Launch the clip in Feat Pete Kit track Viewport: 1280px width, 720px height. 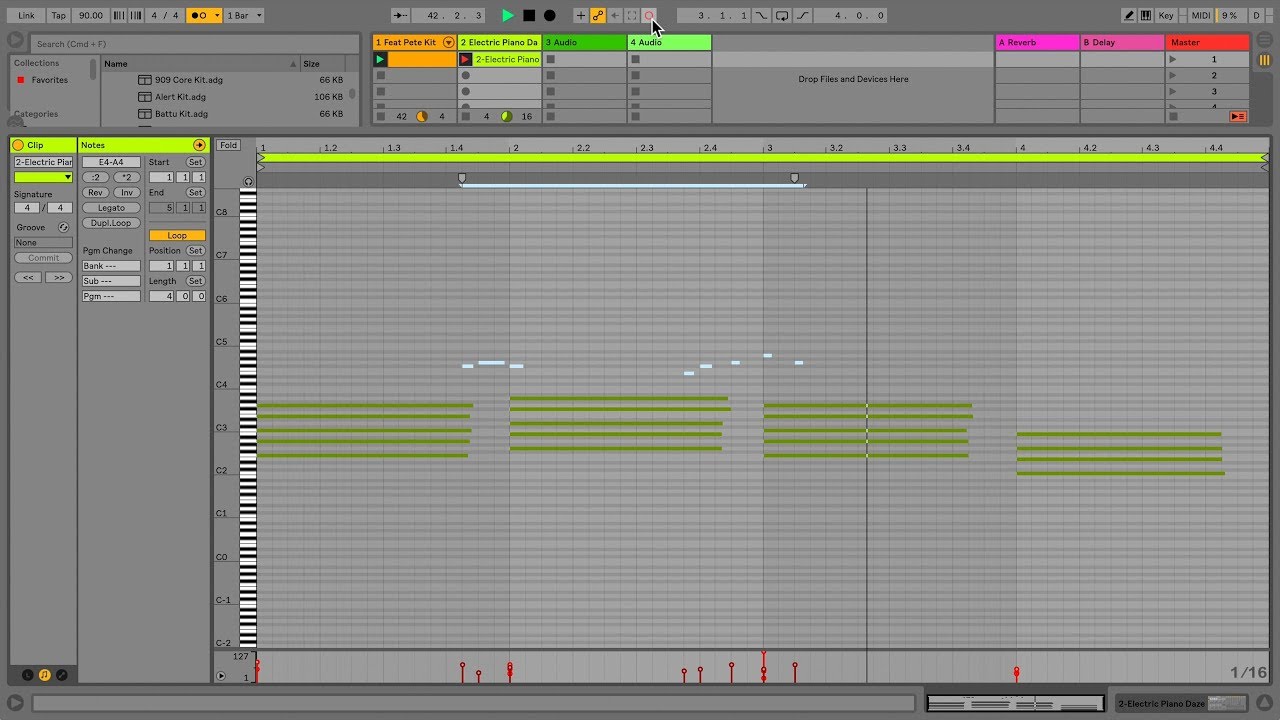pos(380,59)
